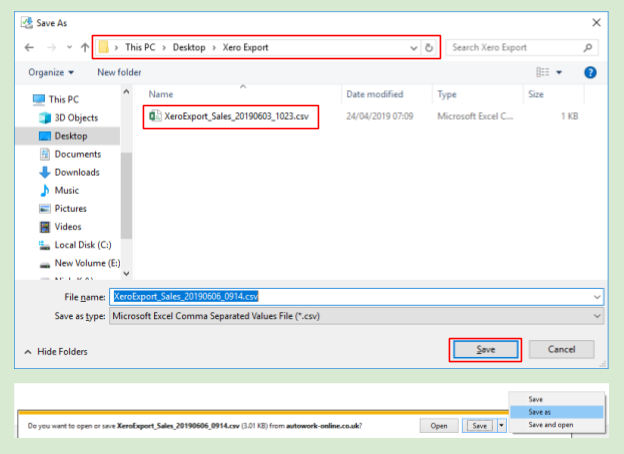Expand the Organize dropdown menu
The height and width of the screenshot is (454, 624).
click(51, 72)
